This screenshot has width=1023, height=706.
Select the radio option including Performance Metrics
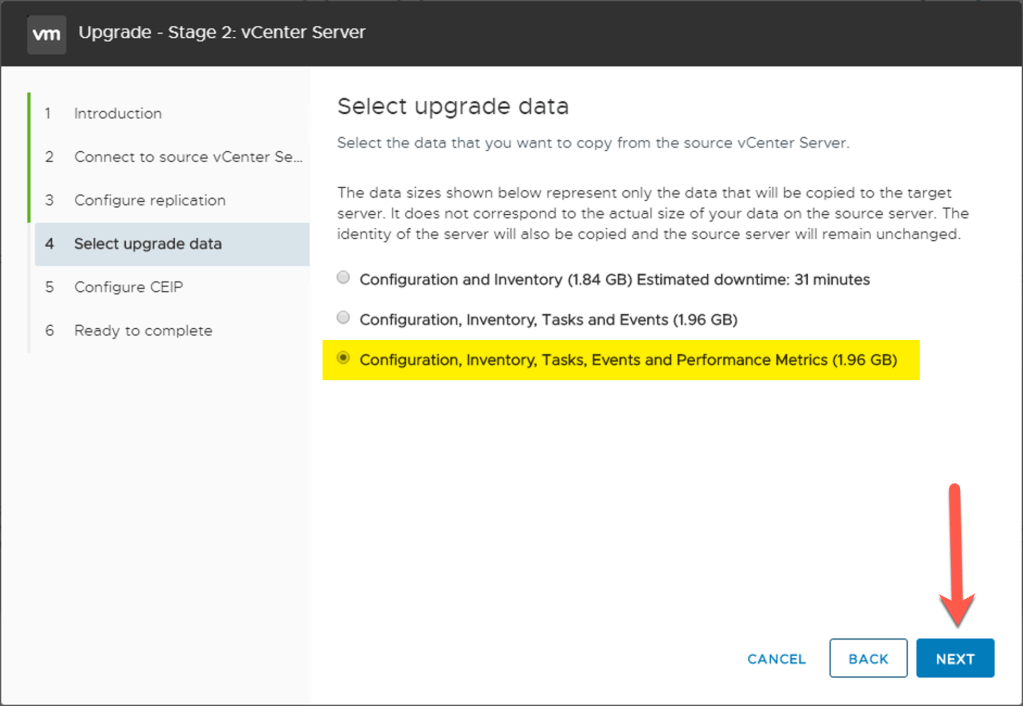pos(344,358)
